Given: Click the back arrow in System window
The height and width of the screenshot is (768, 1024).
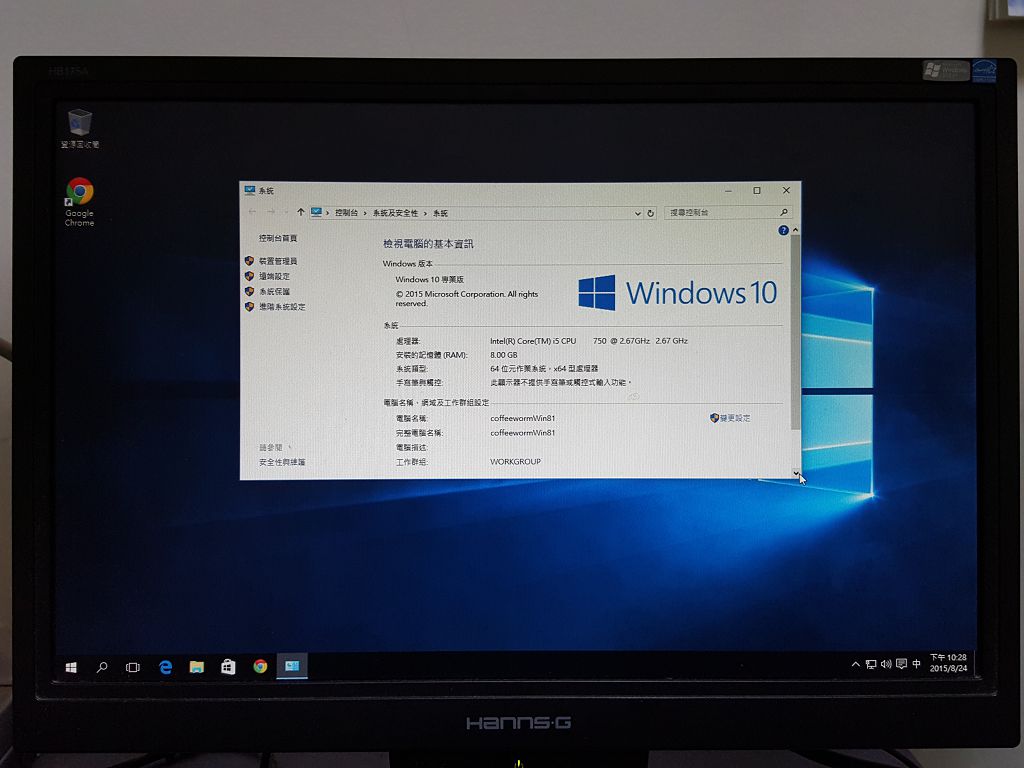Looking at the screenshot, I should (253, 212).
